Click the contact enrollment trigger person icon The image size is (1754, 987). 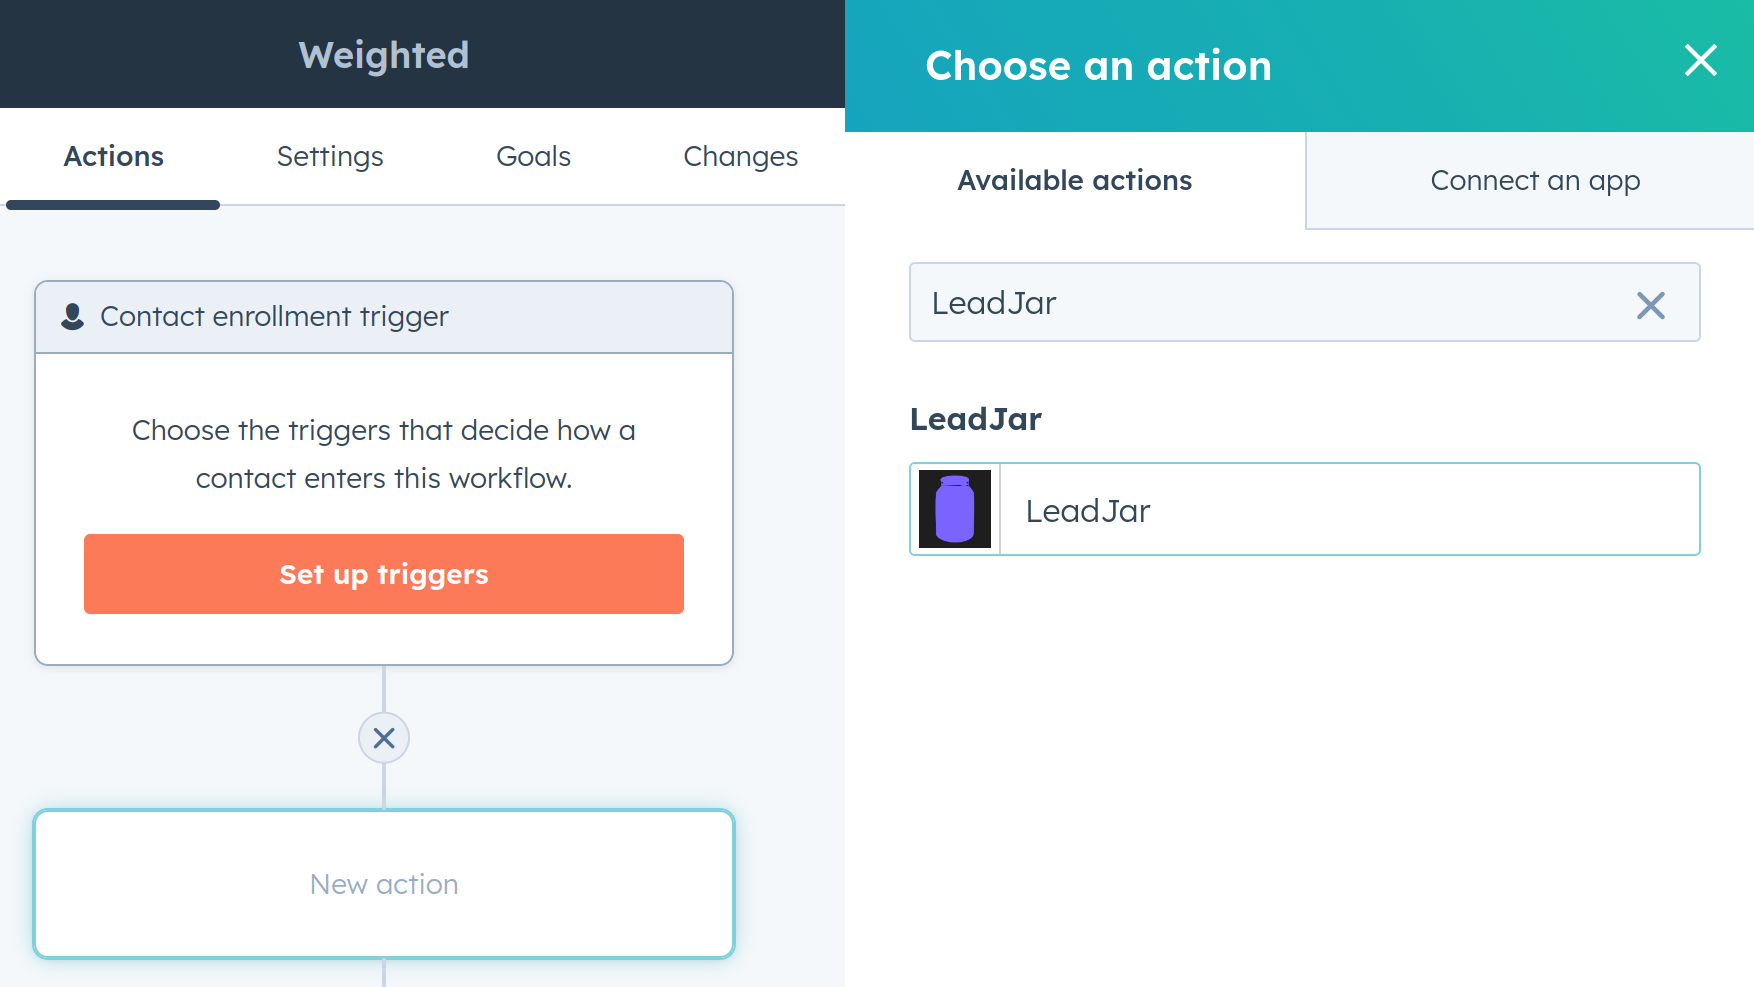(72, 315)
